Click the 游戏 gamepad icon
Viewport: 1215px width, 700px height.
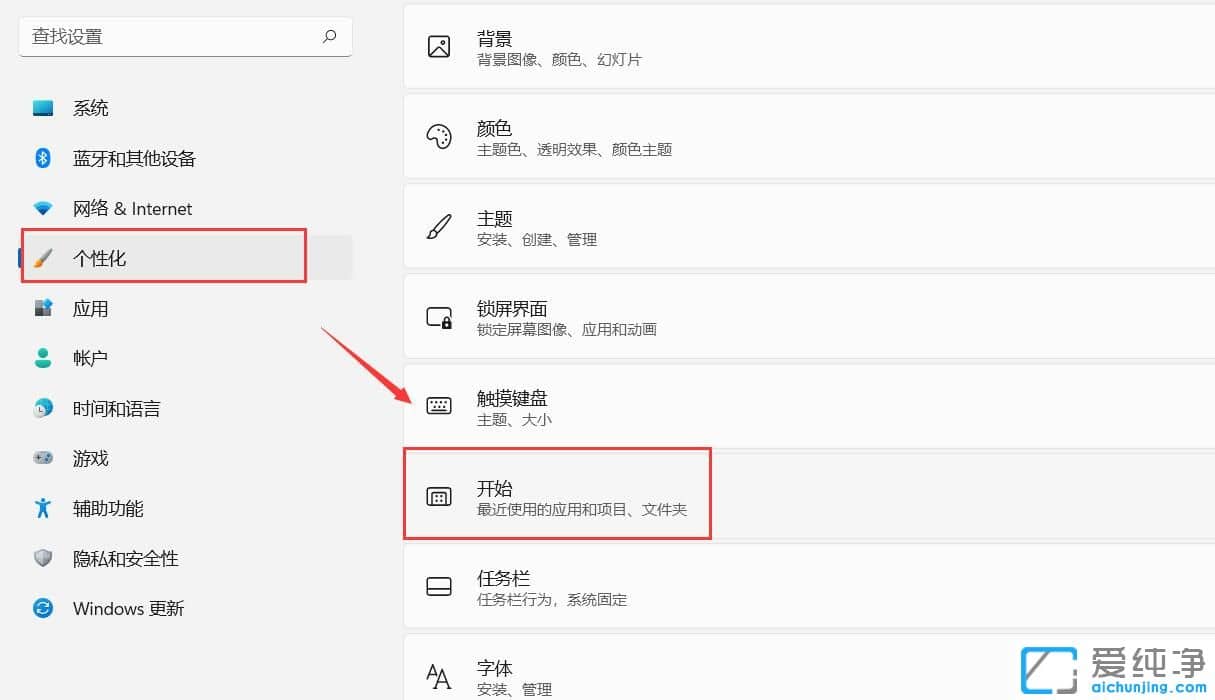coord(43,458)
